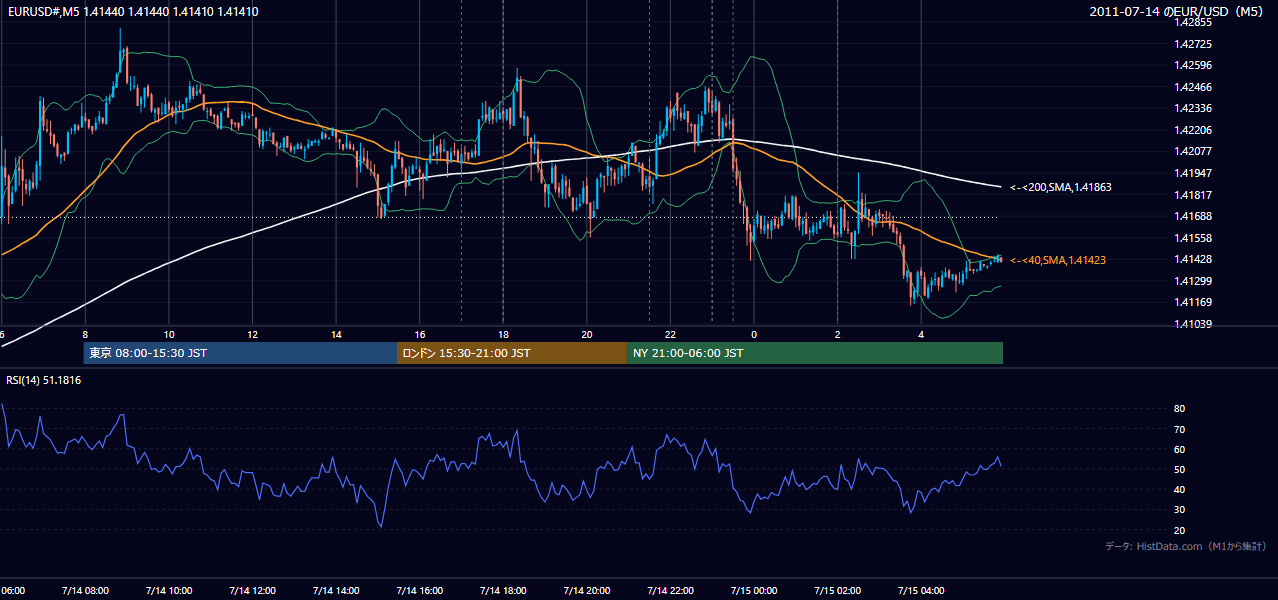
Task: Click the 7/15 00:00 date label
Action: pyautogui.click(x=754, y=591)
